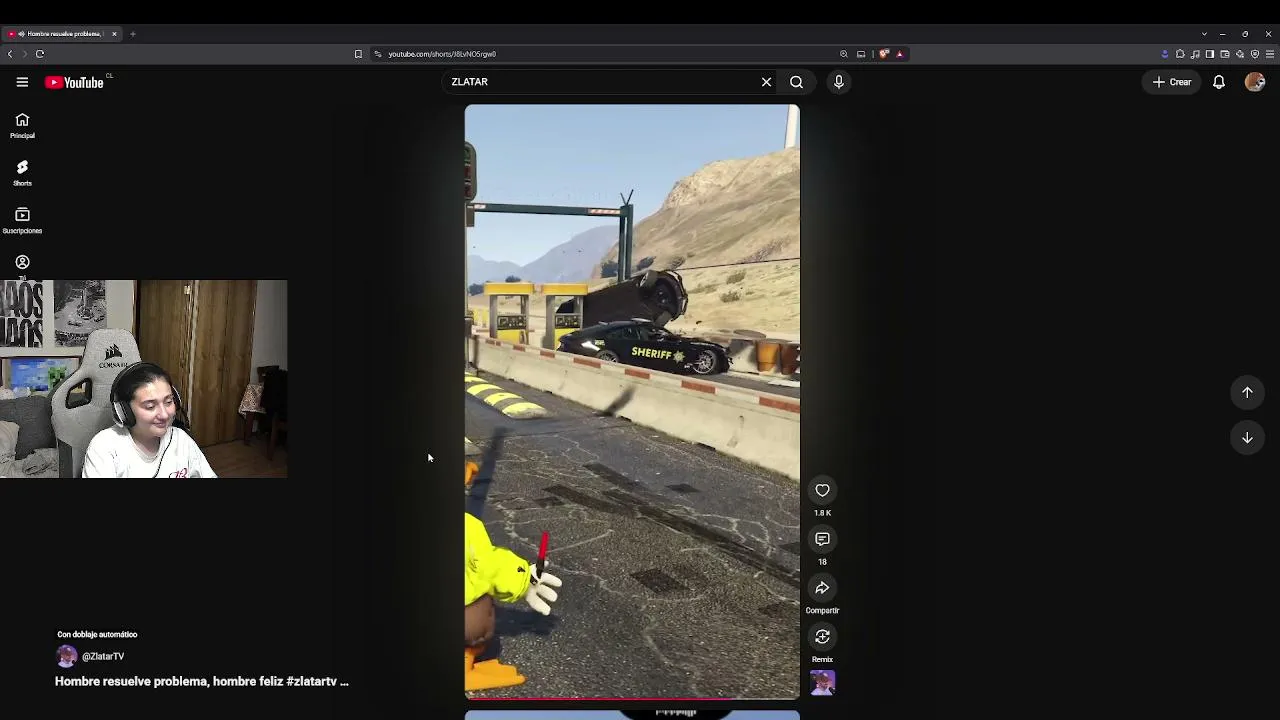1280x720 pixels.
Task: Open the YouTube hamburger guide menu
Action: (22, 82)
